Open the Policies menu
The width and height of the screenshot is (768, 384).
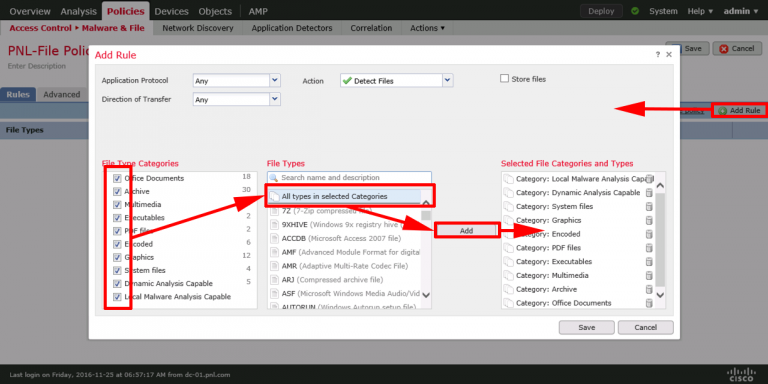click(x=125, y=11)
